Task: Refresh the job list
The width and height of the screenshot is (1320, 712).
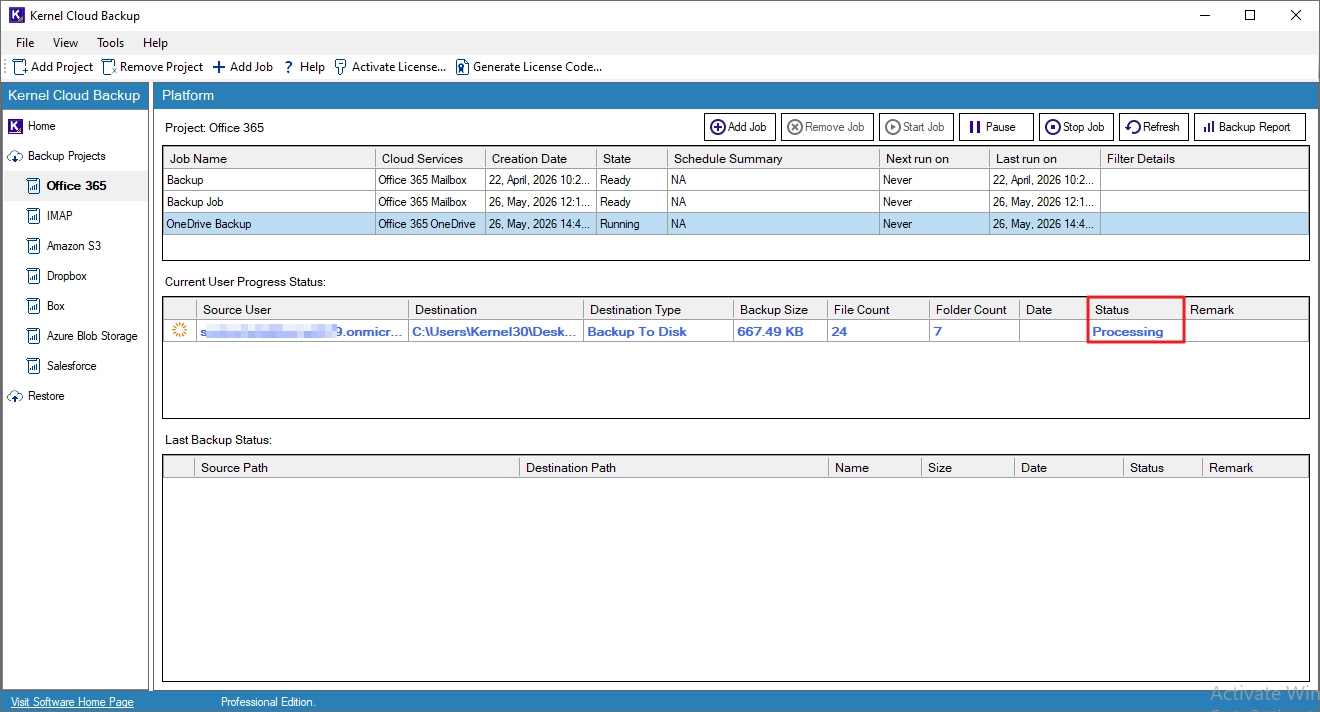Action: click(x=1153, y=127)
